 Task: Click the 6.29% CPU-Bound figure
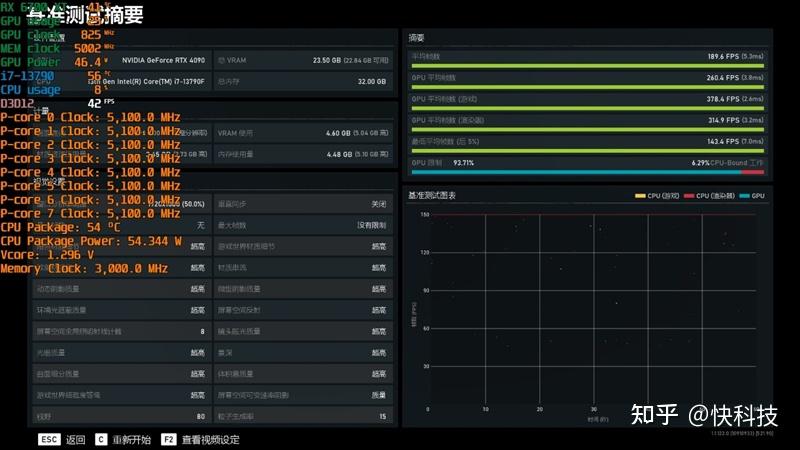(701, 163)
